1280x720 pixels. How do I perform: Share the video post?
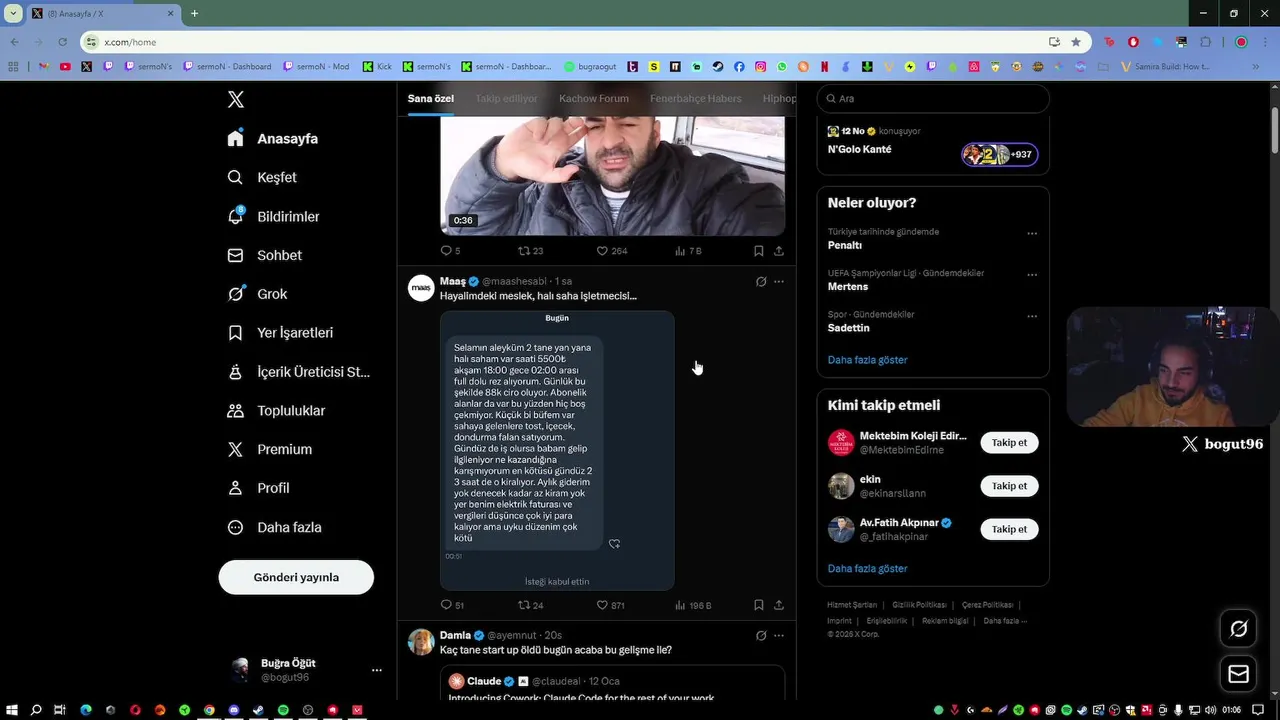pos(779,251)
